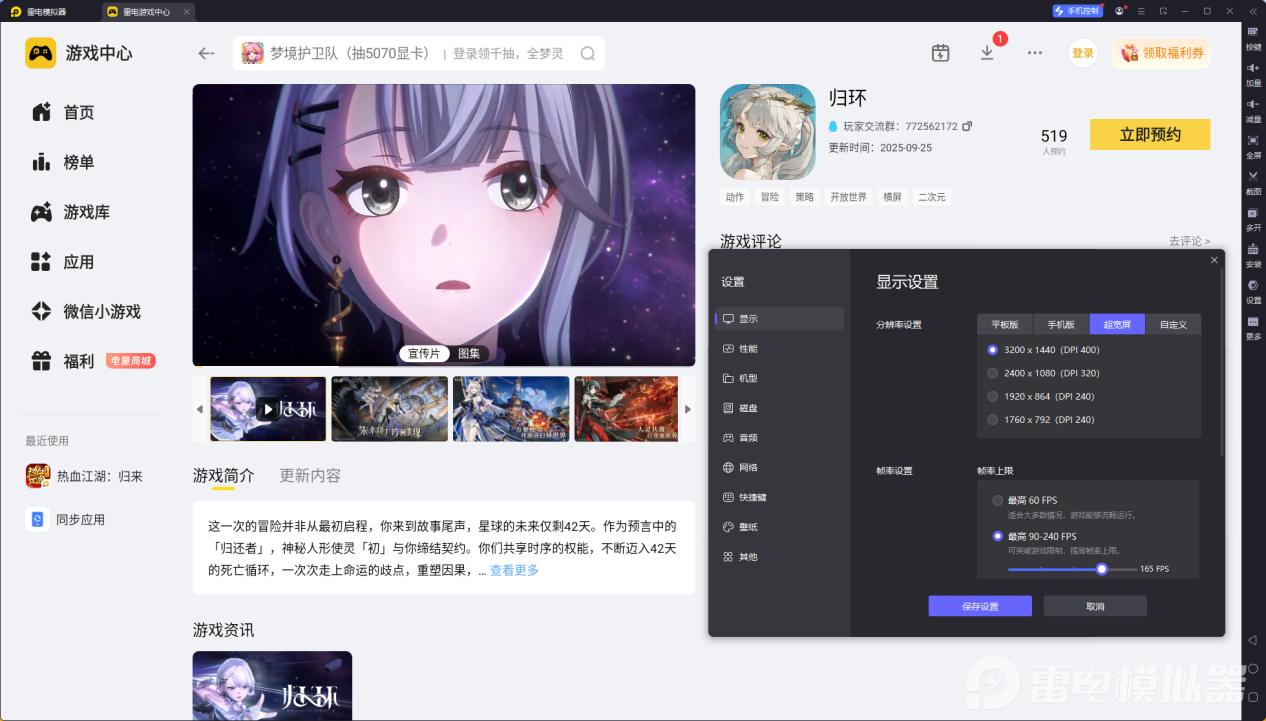Toggle 全屏 fullscreen from the right sidebar
Screen dimensions: 1266x721
click(x=1253, y=145)
